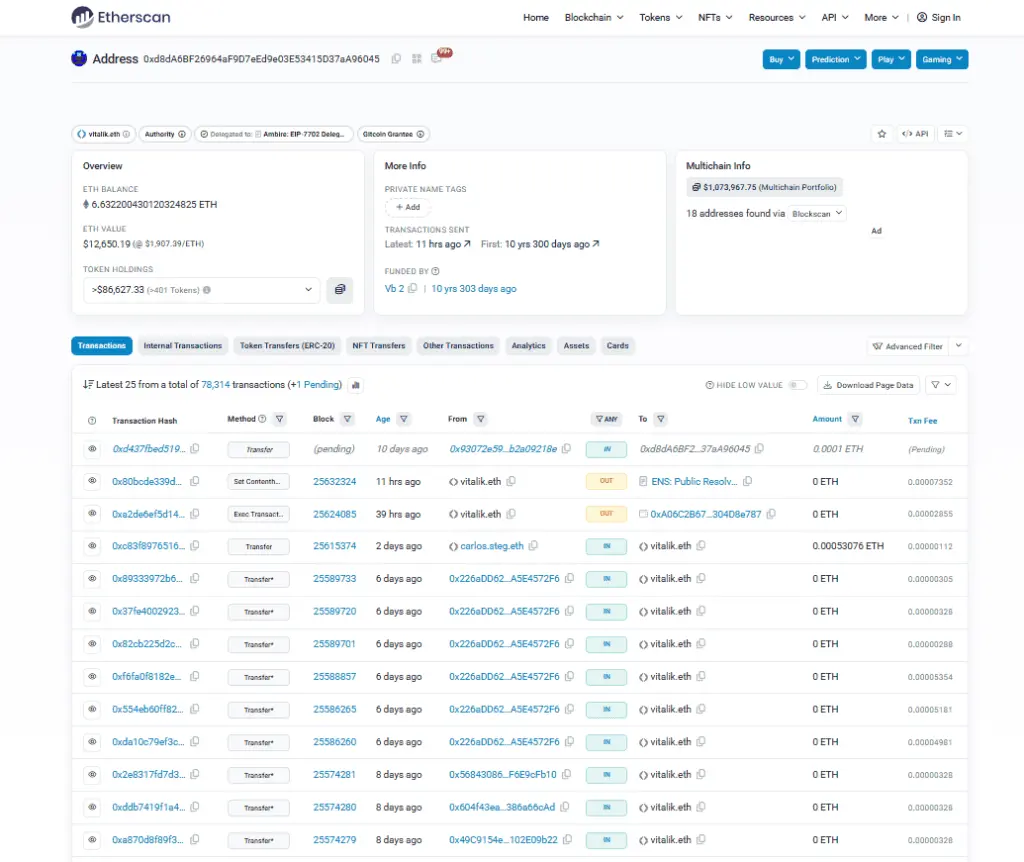Open 78,314 total transactions link
1024x862 pixels.
coord(216,385)
